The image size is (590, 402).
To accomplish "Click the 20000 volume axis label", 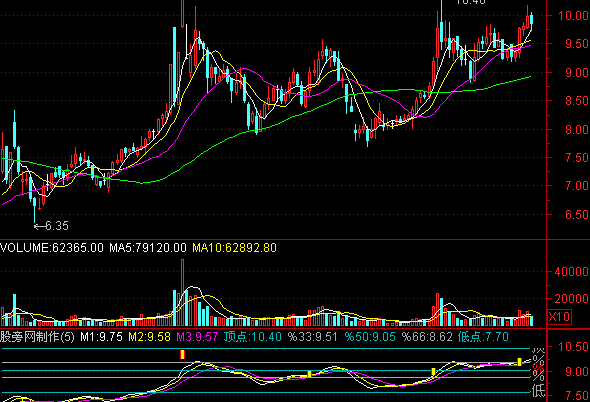I will (x=572, y=299).
